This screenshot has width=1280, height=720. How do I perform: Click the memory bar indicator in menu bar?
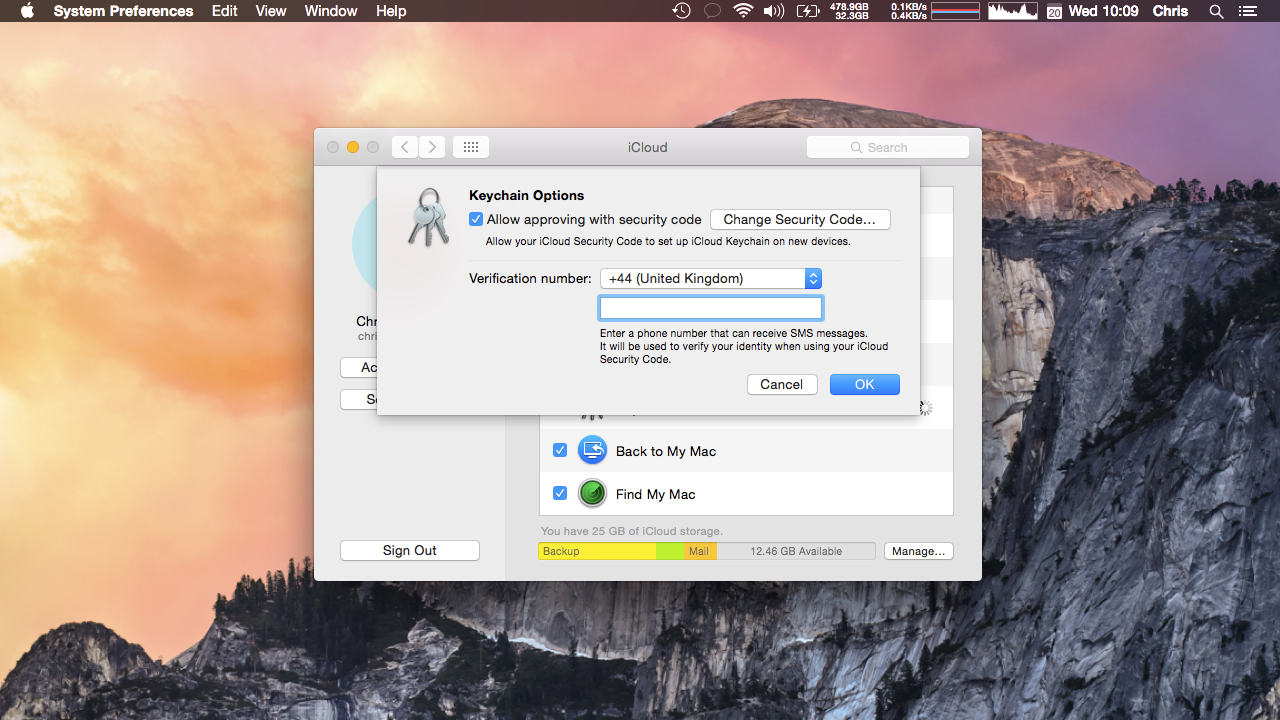point(955,11)
